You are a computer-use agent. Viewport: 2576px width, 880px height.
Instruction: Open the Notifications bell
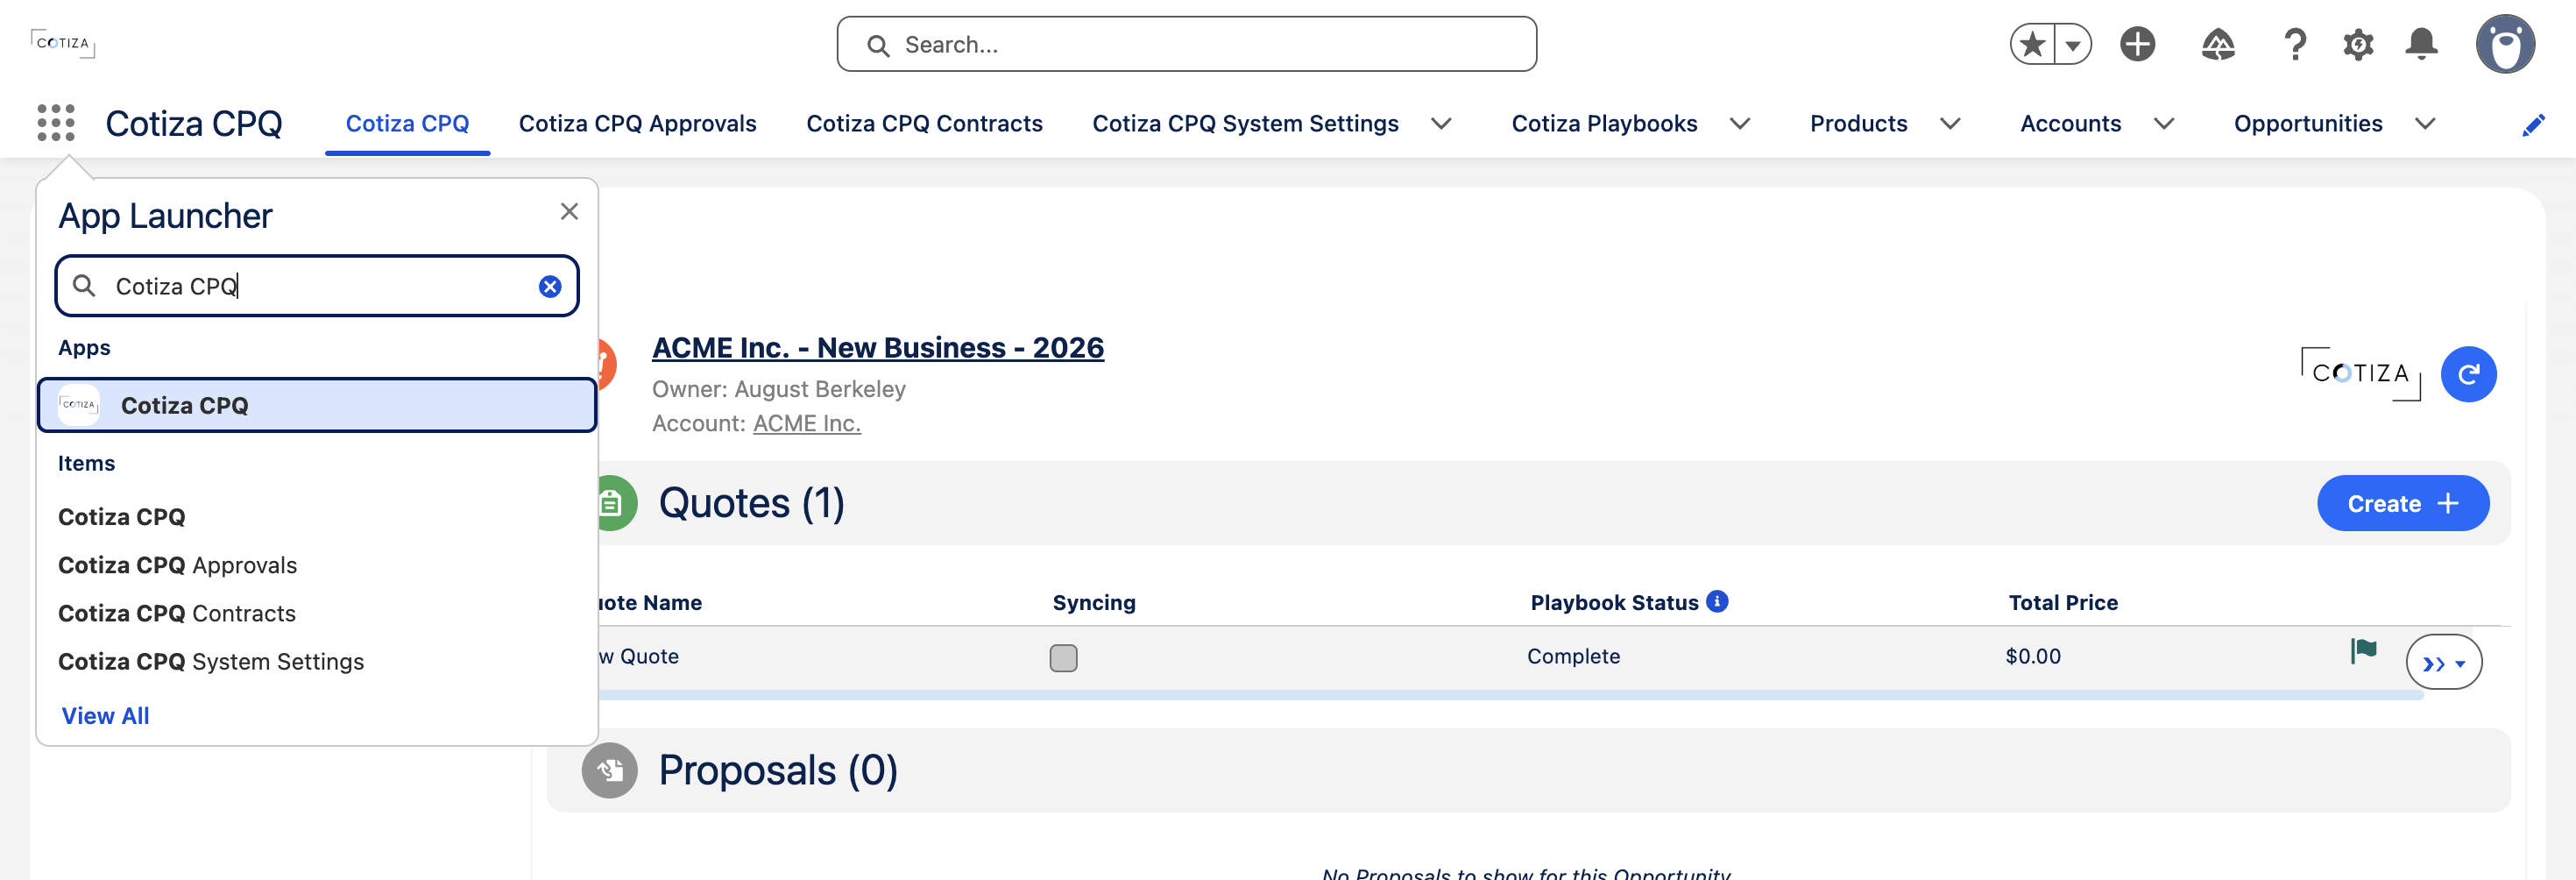pyautogui.click(x=2421, y=44)
